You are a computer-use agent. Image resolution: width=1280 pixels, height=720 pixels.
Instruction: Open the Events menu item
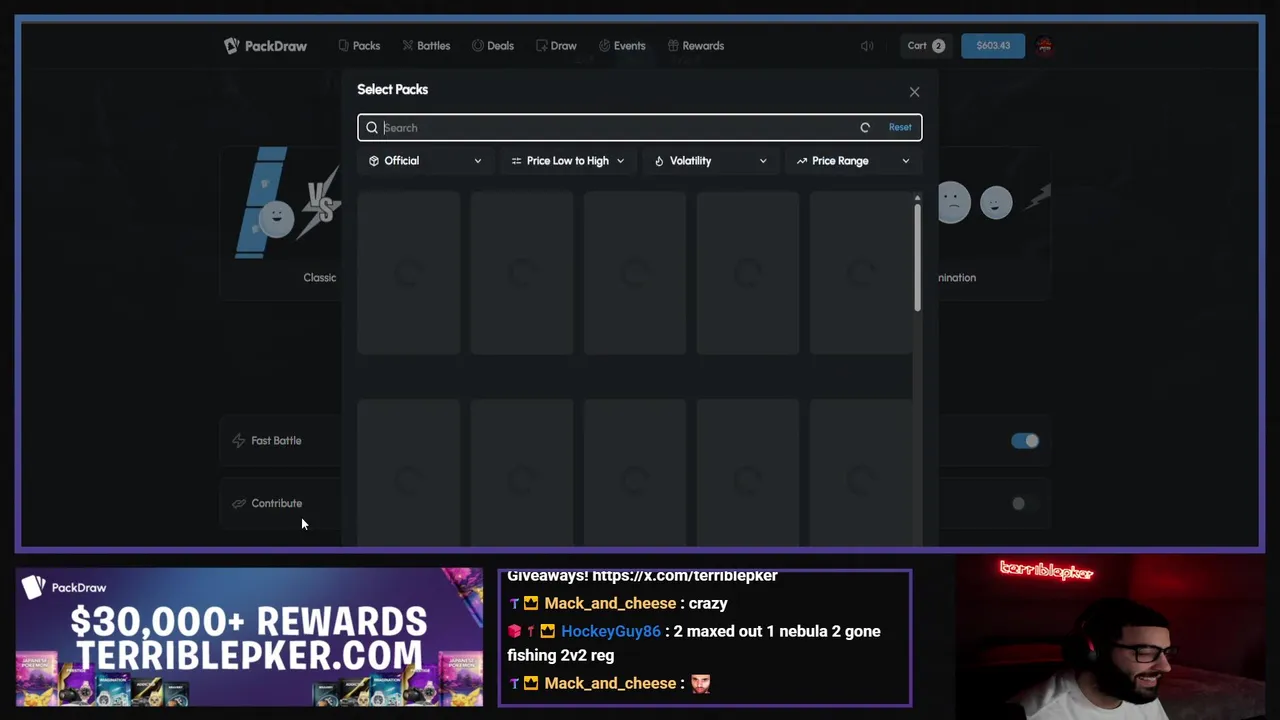pos(622,46)
